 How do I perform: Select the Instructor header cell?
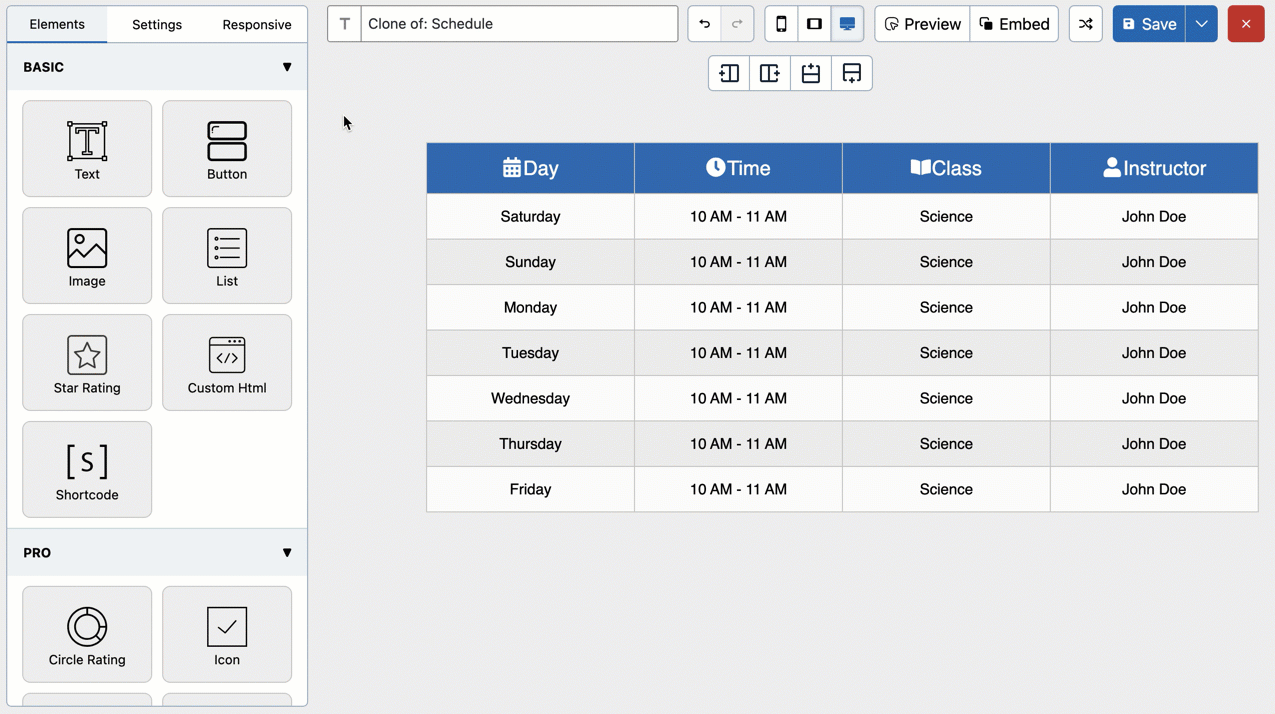[1154, 168]
